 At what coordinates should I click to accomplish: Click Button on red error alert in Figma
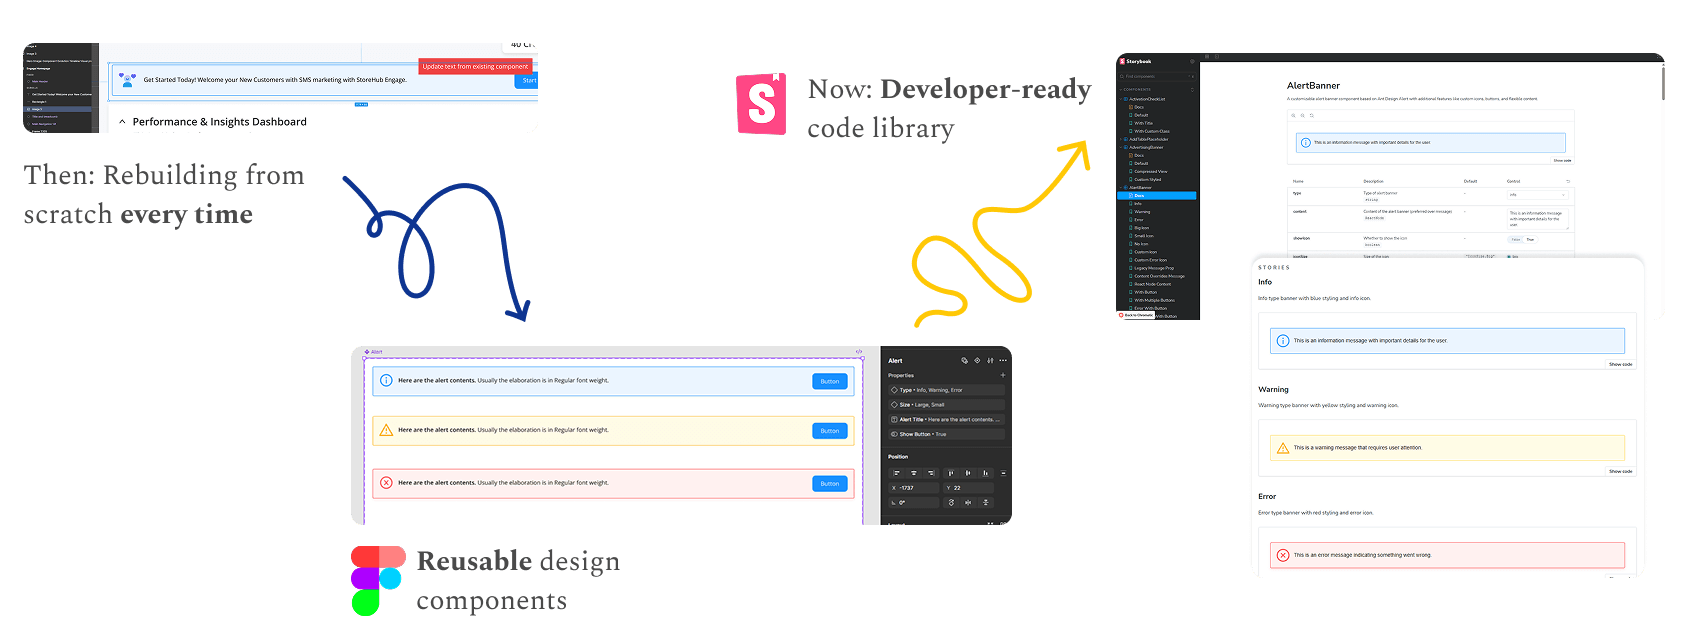tap(830, 484)
